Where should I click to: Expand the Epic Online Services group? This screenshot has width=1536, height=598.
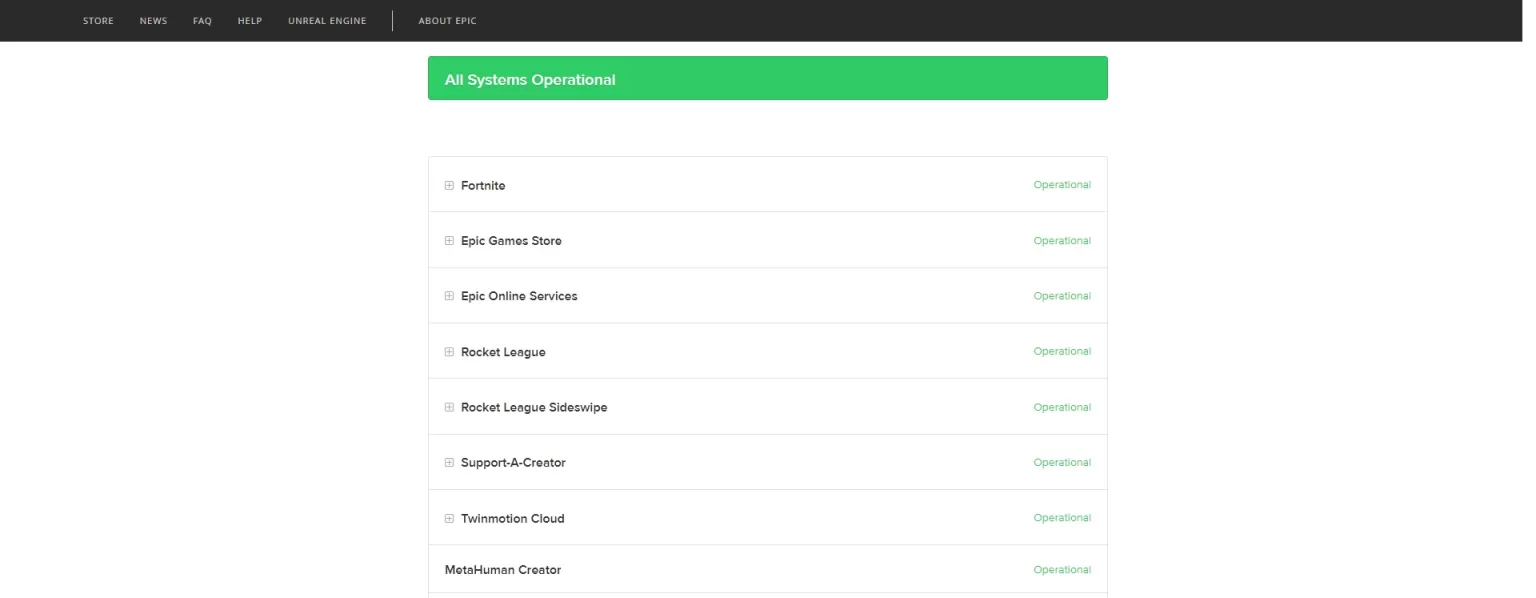[449, 296]
